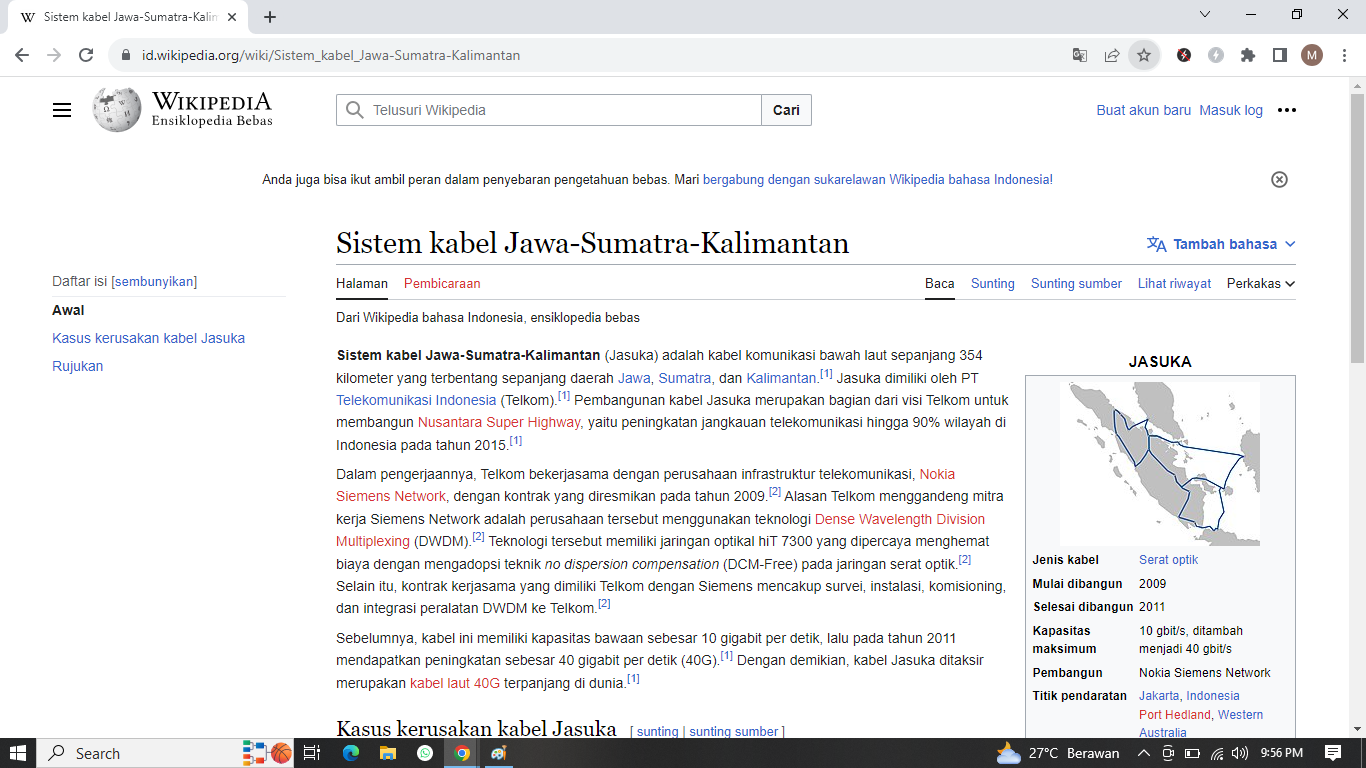Image resolution: width=1366 pixels, height=768 pixels.
Task: Open the Sunting tab
Action: 993,283
